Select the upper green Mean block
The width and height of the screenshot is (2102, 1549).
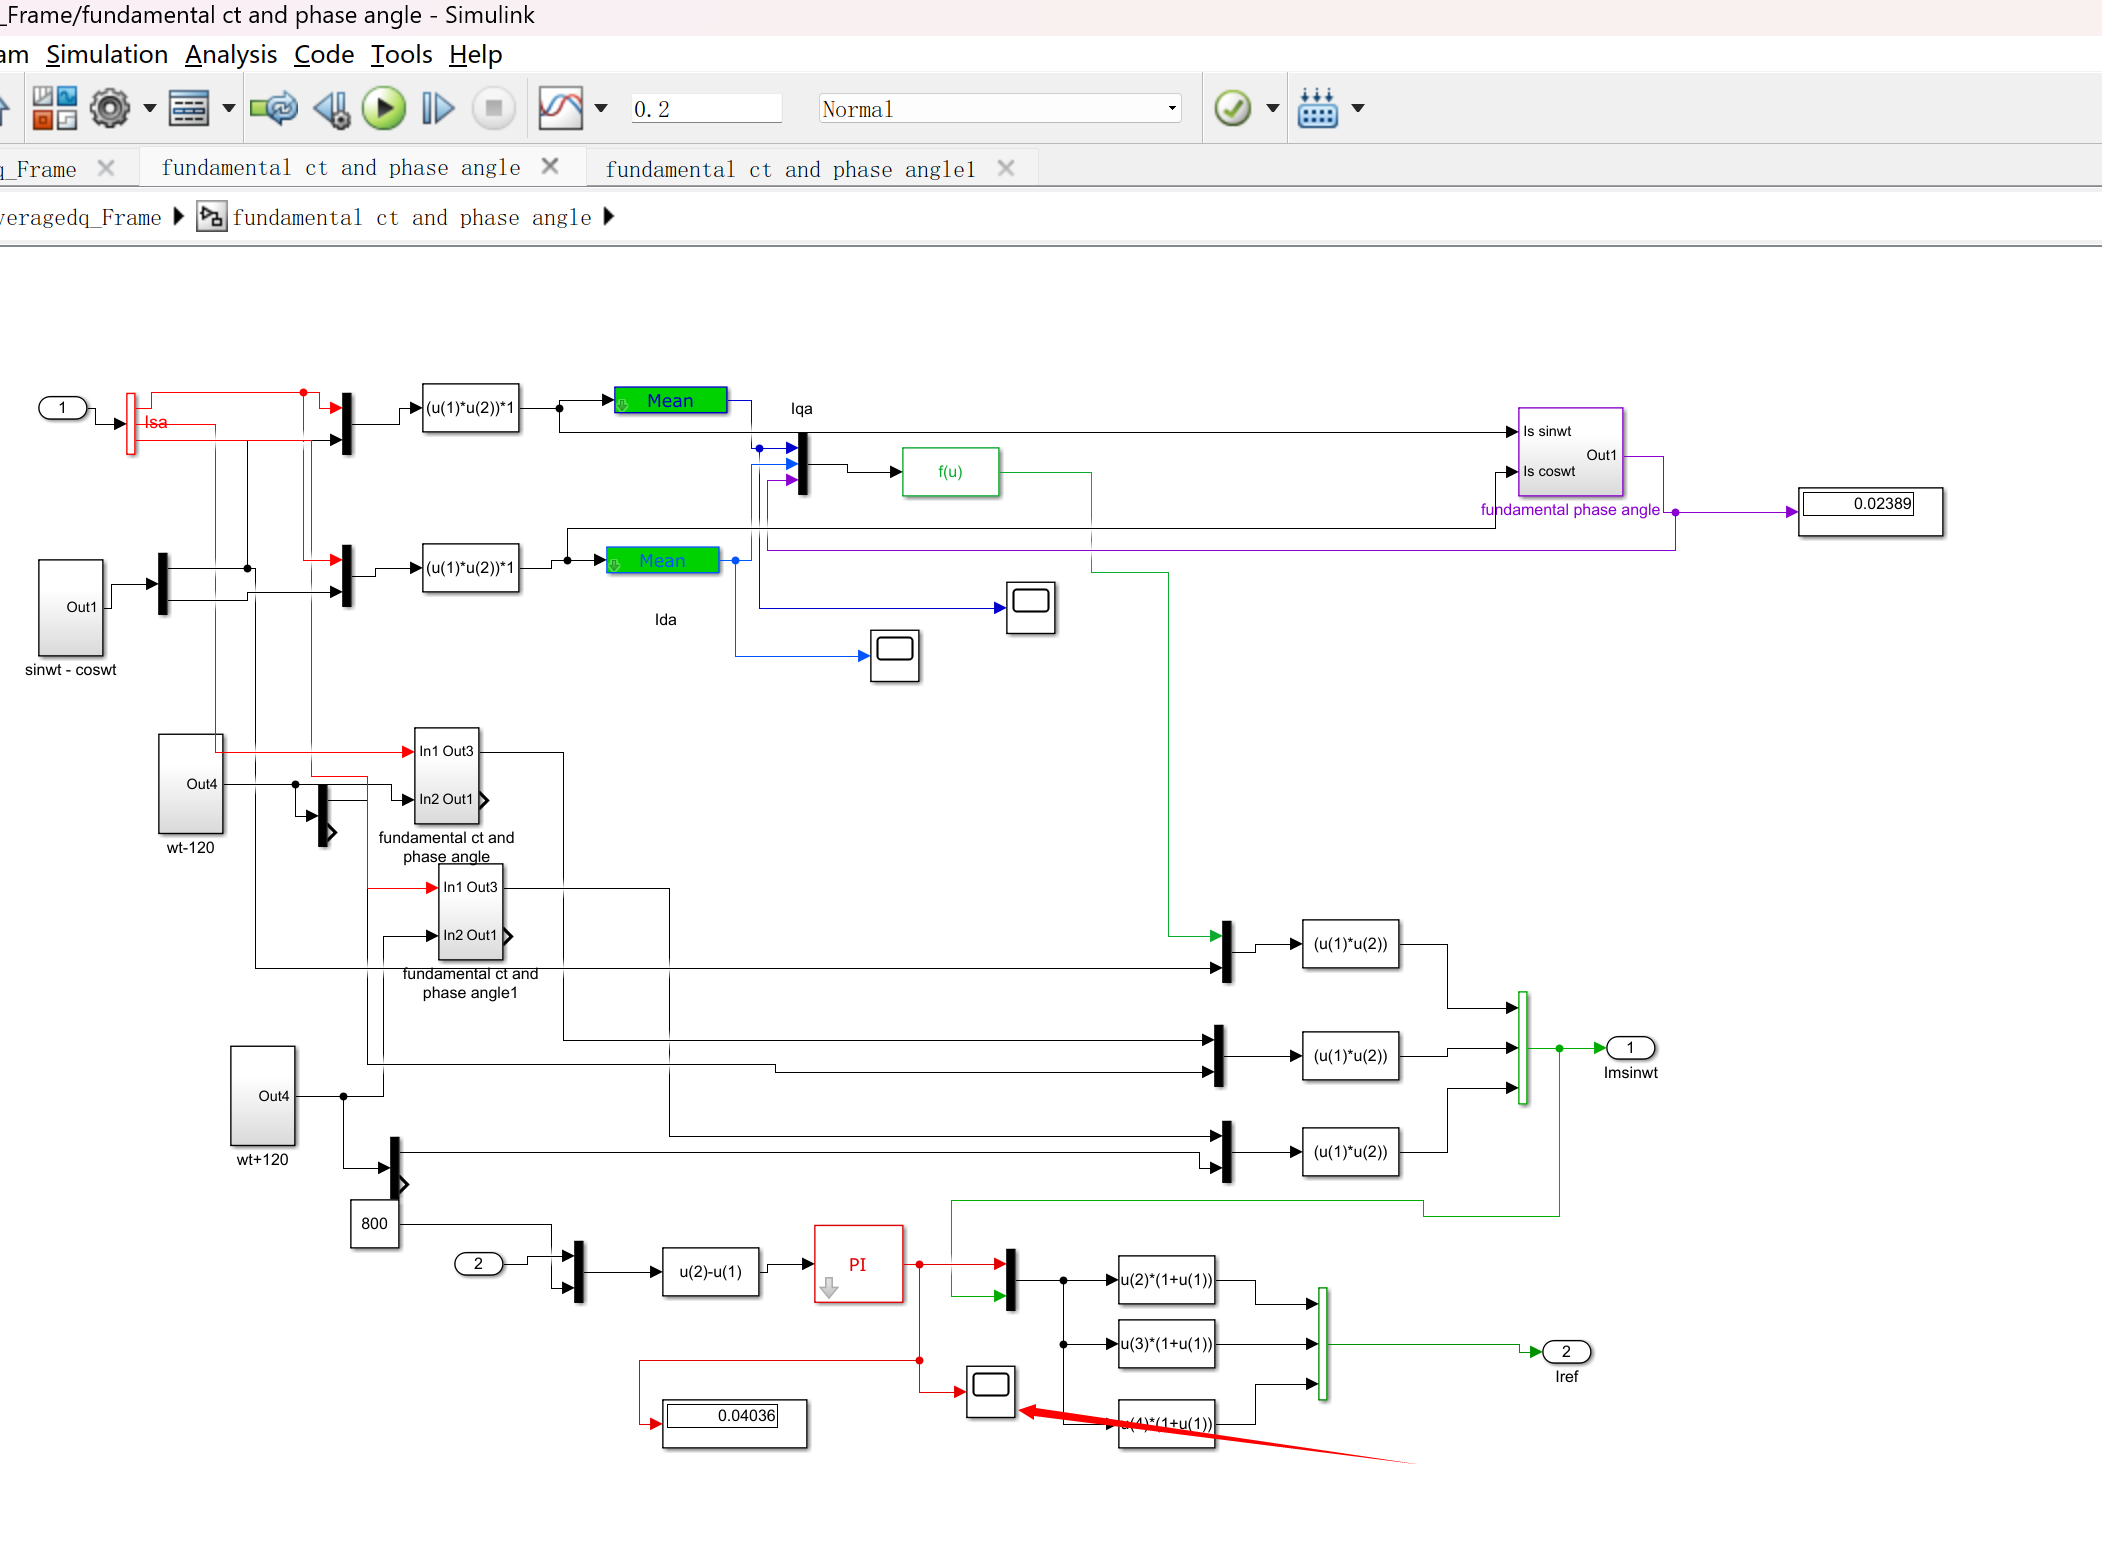tap(670, 400)
